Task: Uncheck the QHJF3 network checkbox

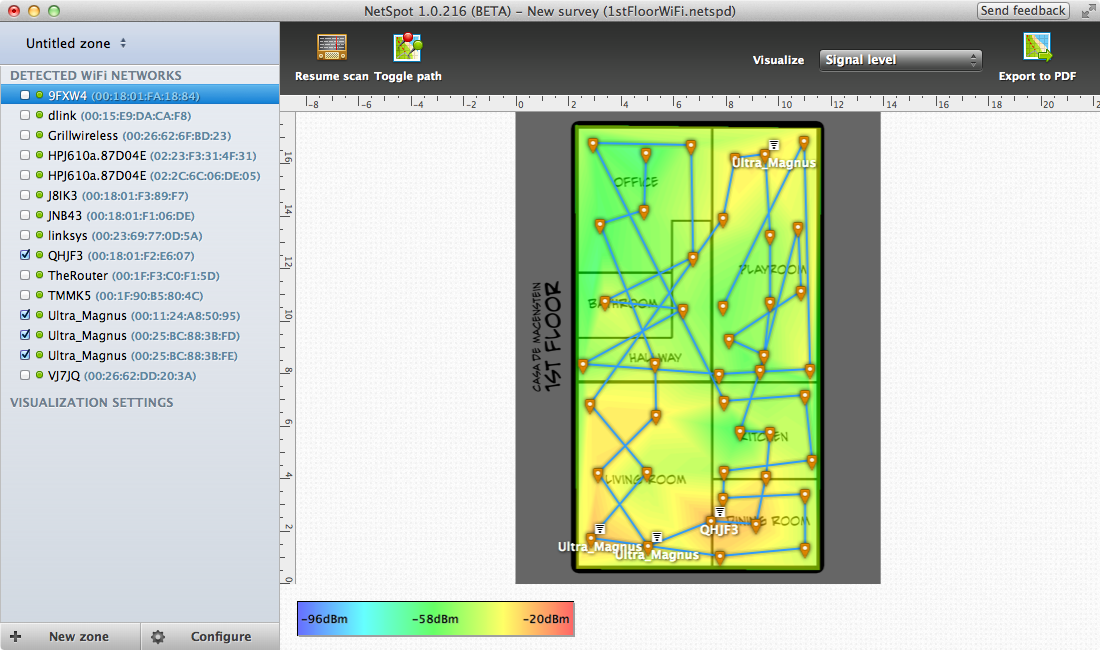Action: 26,256
